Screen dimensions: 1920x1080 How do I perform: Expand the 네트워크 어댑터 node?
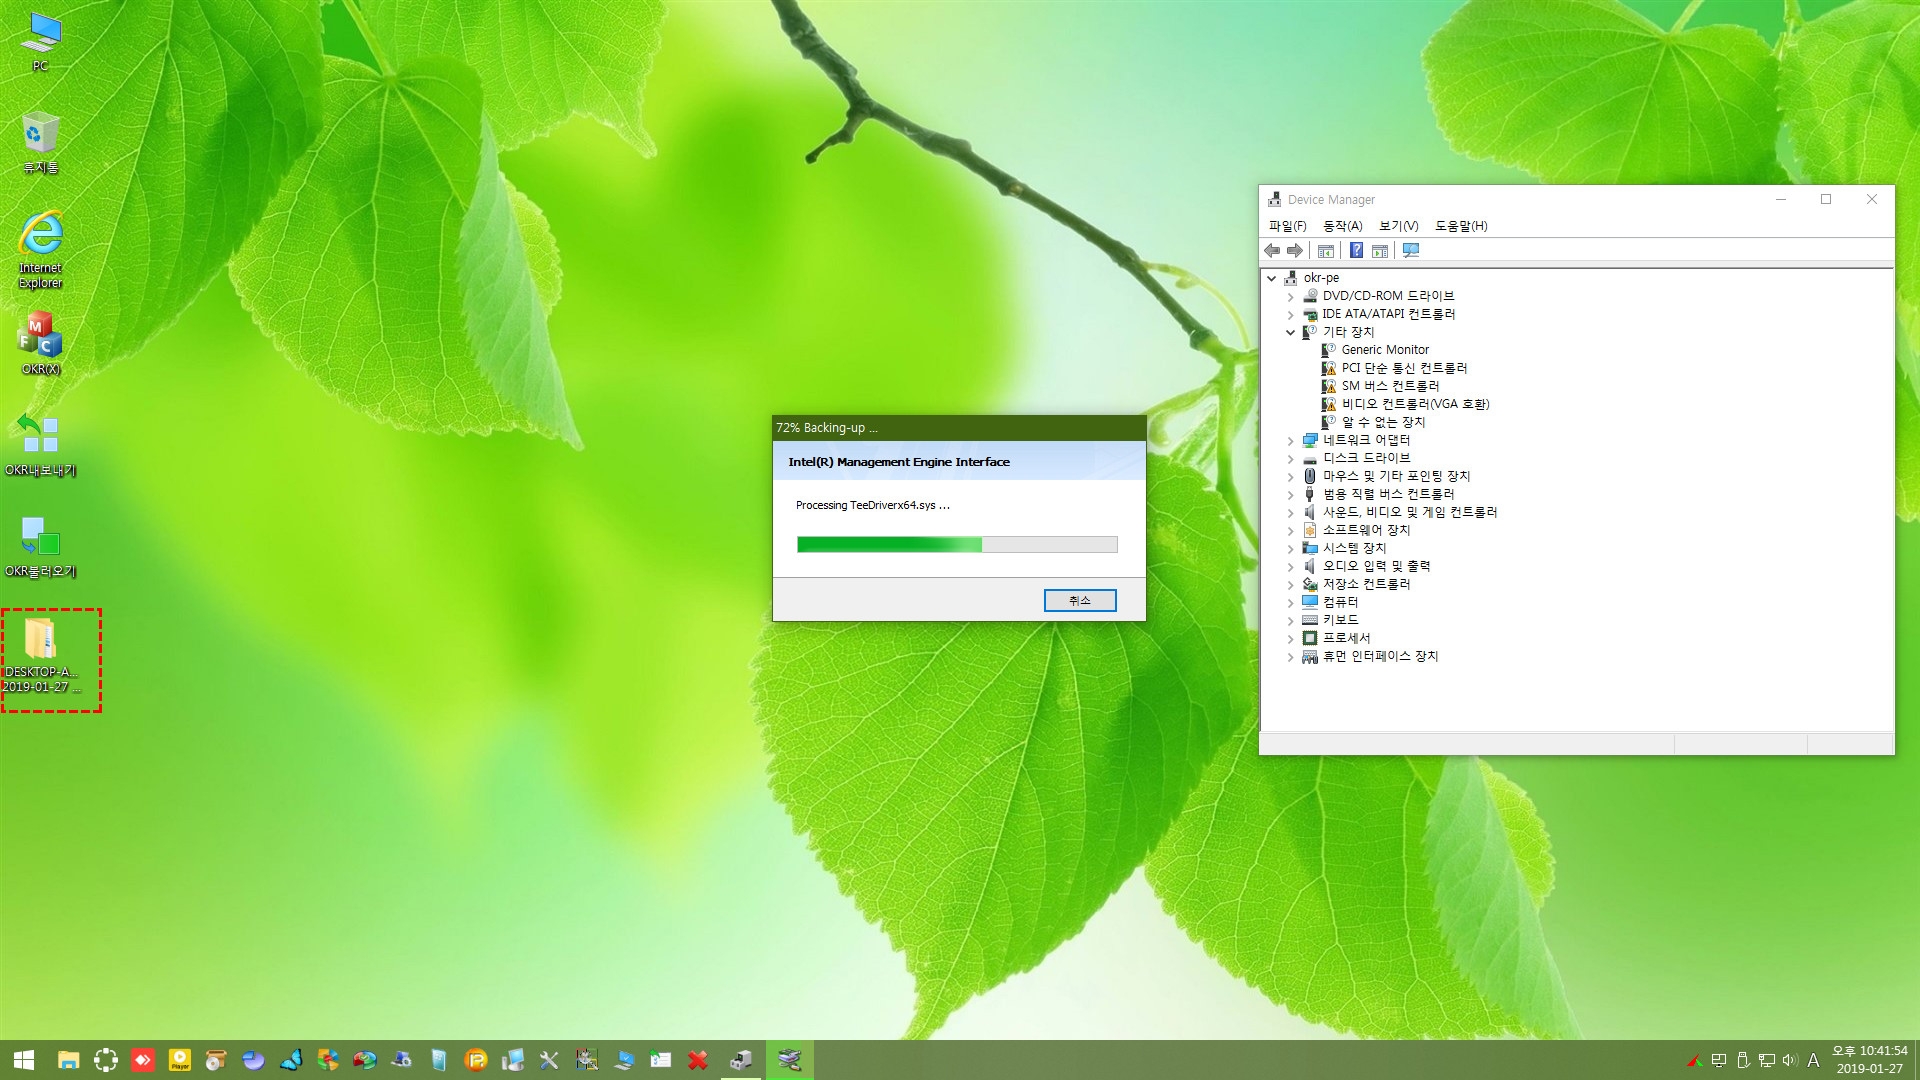(x=1290, y=440)
